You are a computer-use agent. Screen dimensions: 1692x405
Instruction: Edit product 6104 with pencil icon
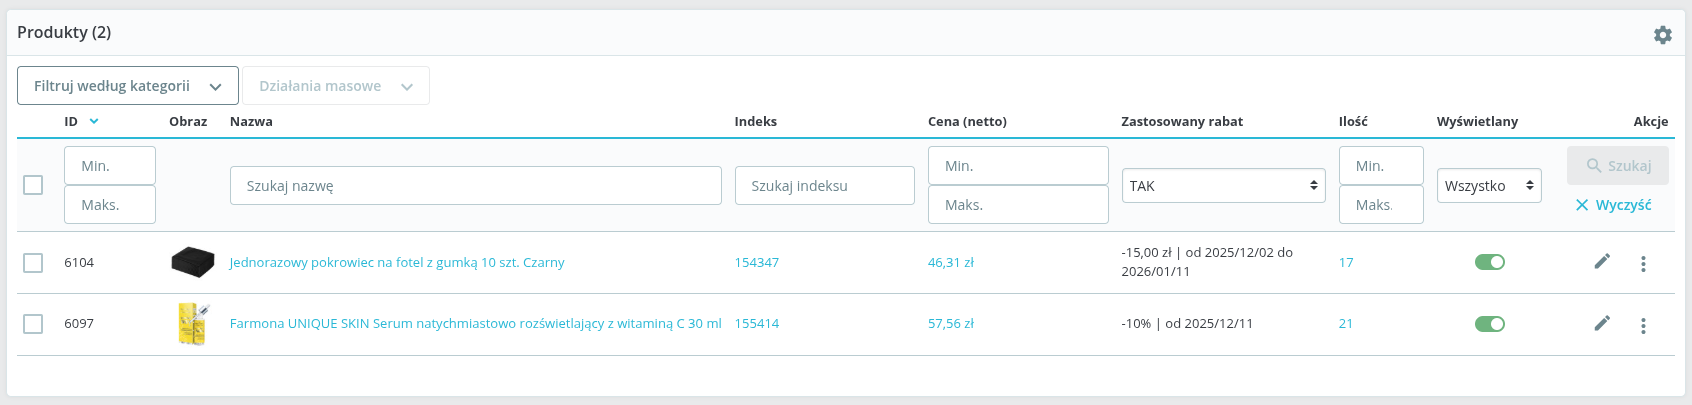(x=1601, y=262)
